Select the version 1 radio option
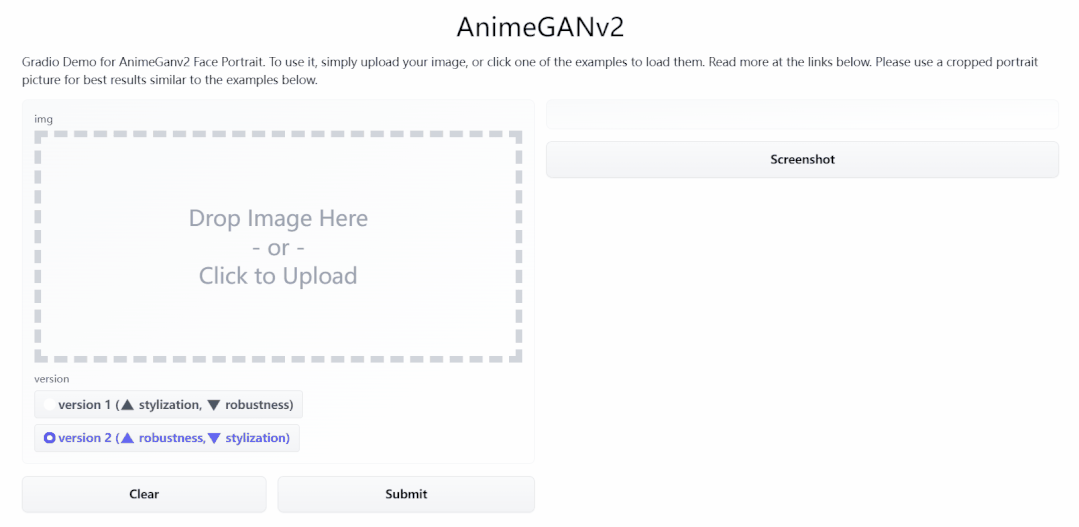The image size is (1079, 527). pyautogui.click(x=168, y=405)
